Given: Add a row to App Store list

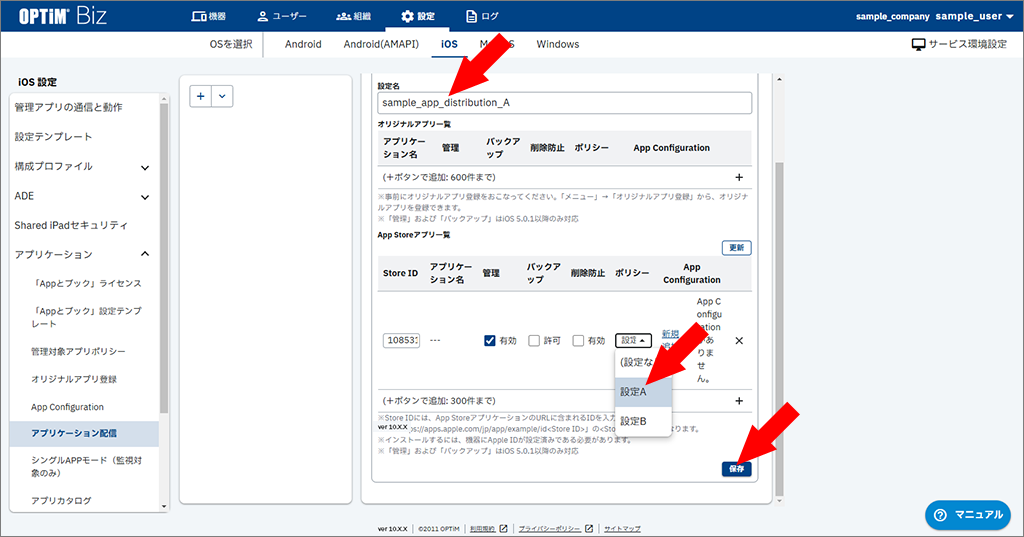Looking at the screenshot, I should (739, 400).
